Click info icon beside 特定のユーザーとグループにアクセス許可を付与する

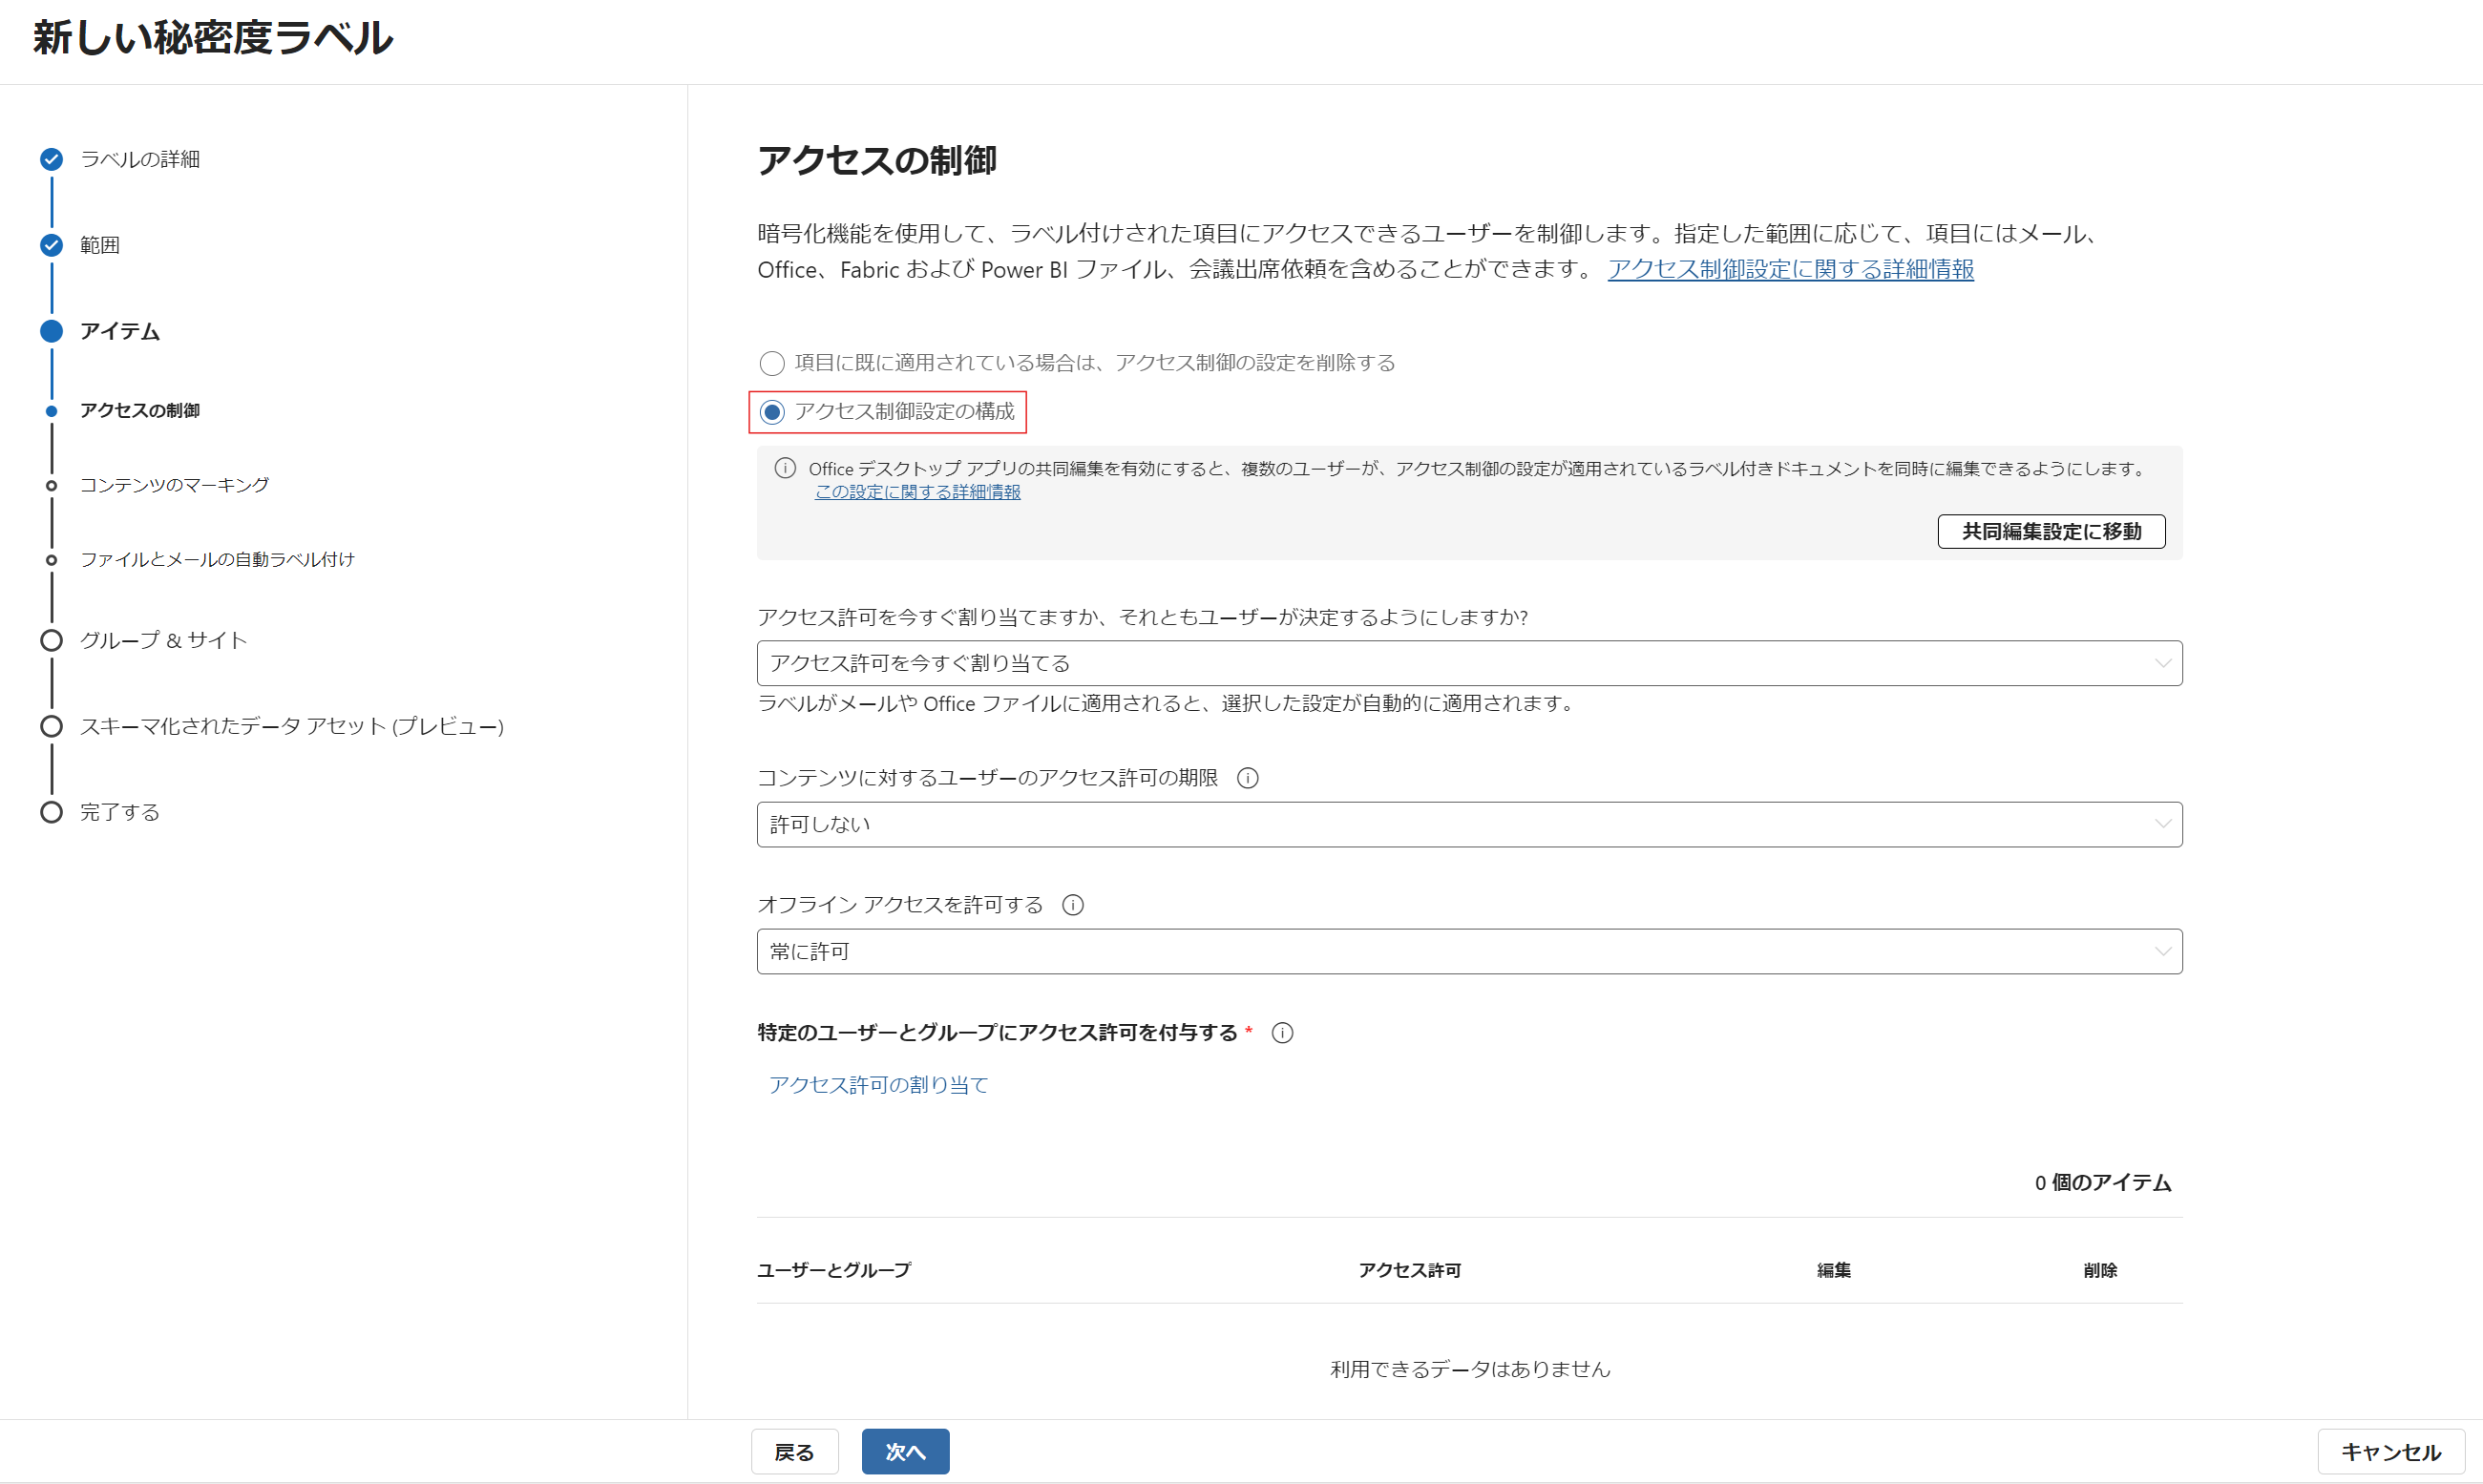coord(1282,1033)
